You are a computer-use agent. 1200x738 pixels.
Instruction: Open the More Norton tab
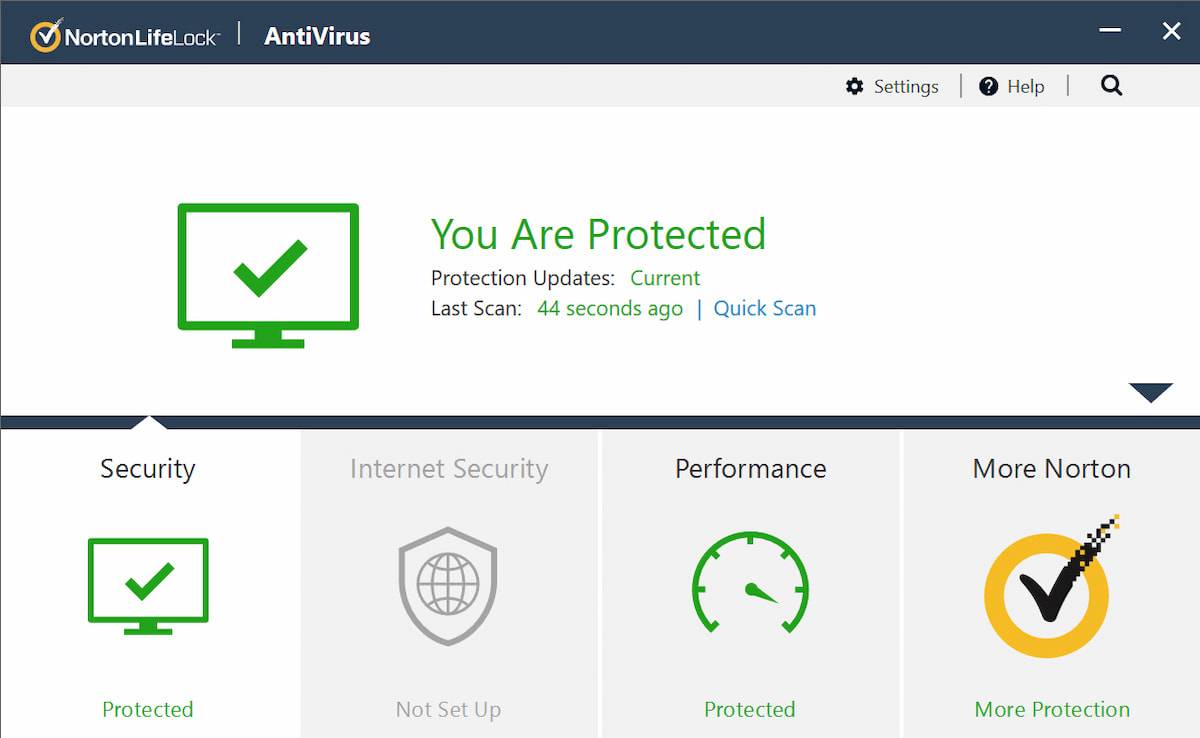point(1051,469)
